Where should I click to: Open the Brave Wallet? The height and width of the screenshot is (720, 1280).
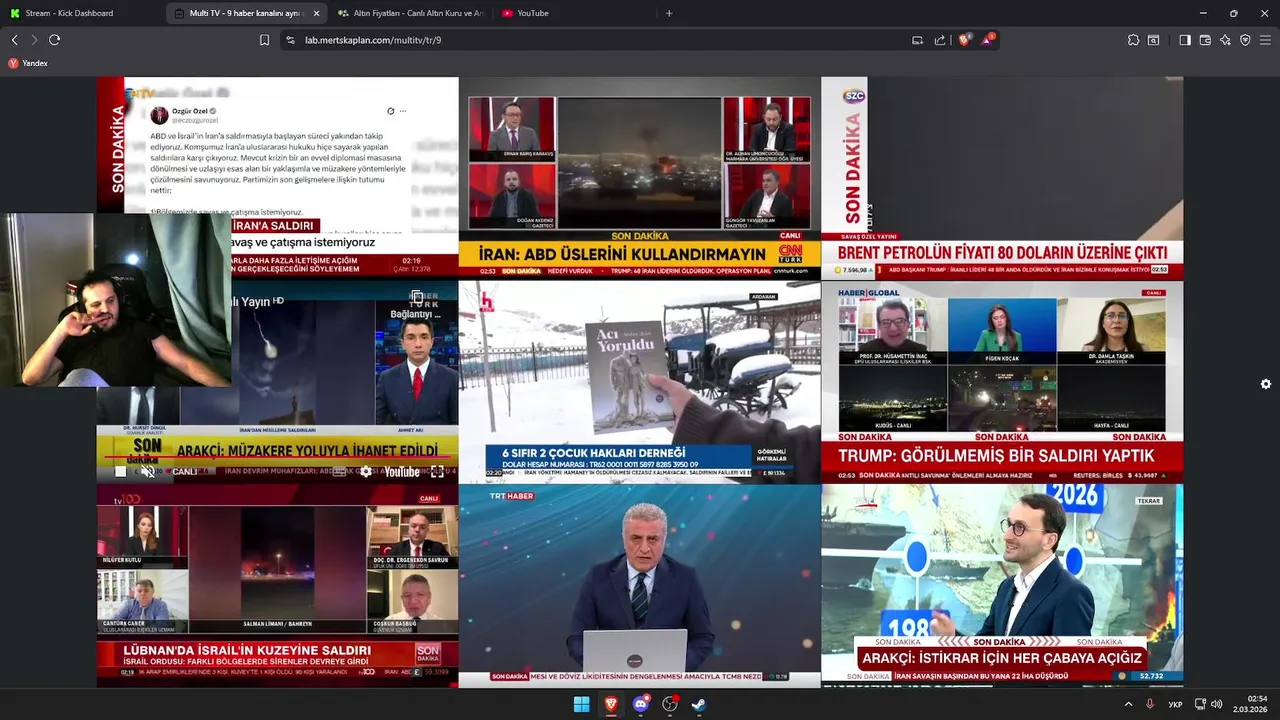[1205, 40]
